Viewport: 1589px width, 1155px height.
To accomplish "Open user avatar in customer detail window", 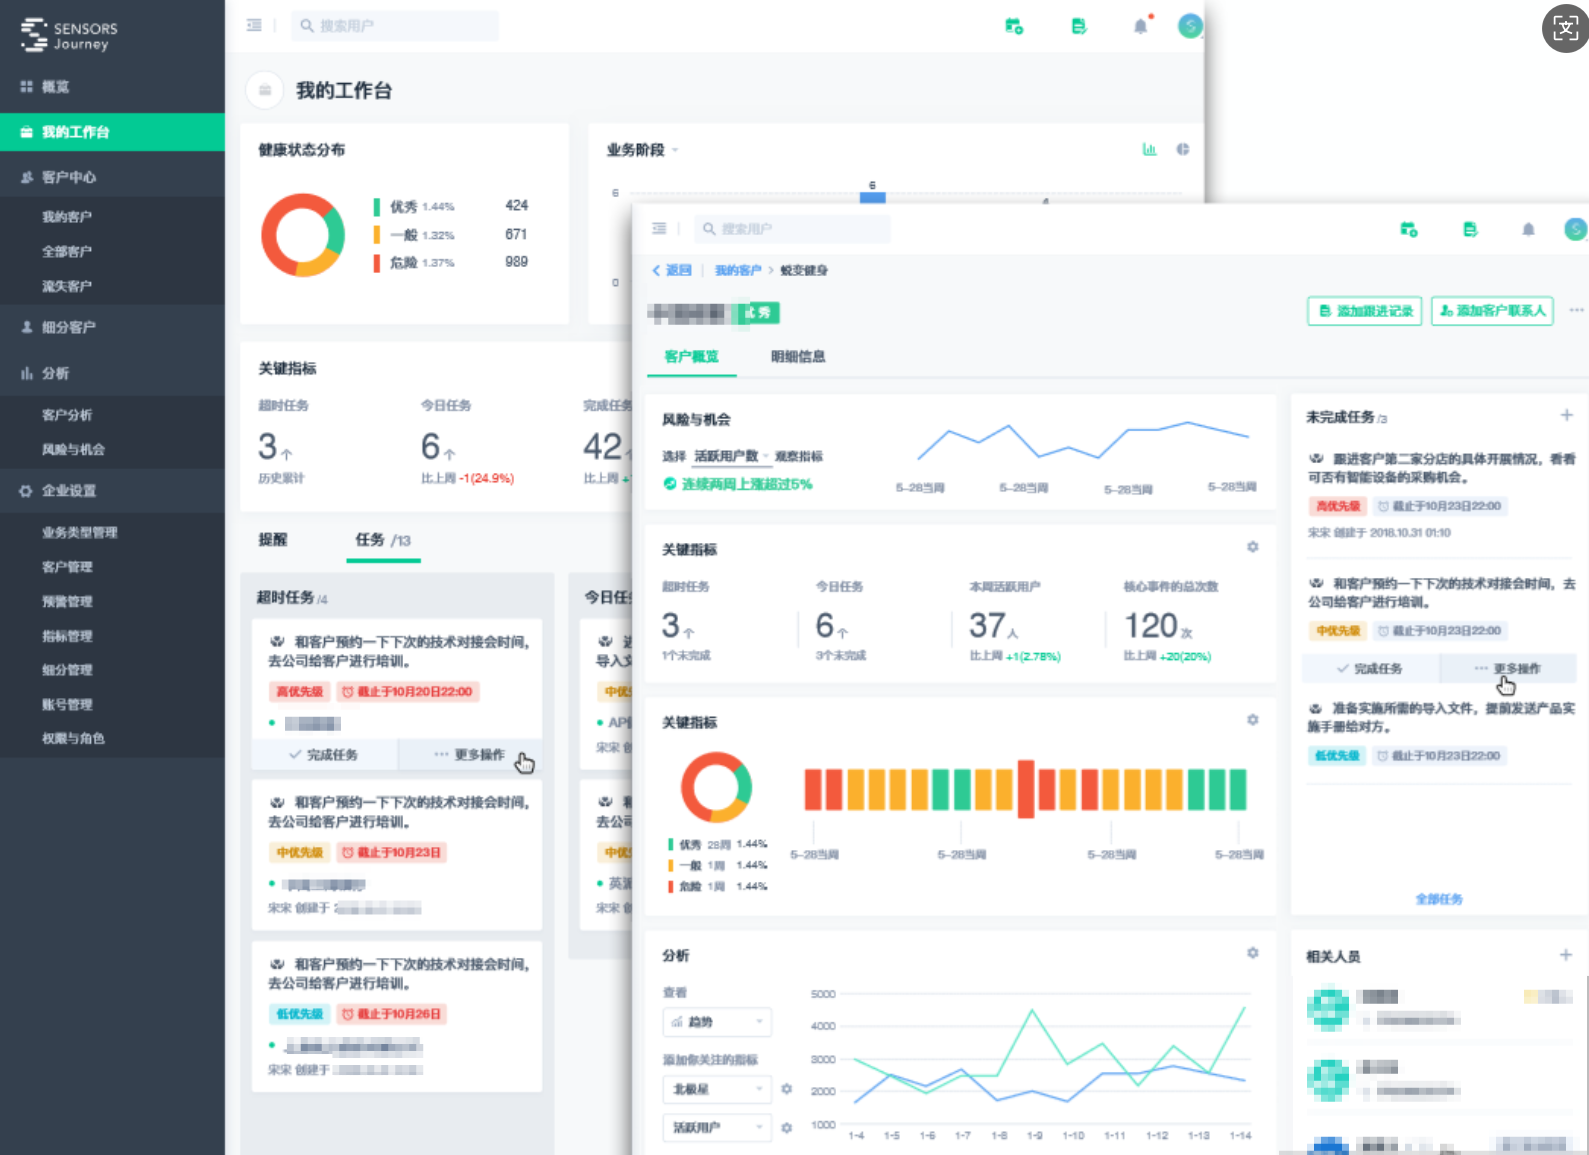I will [1576, 230].
